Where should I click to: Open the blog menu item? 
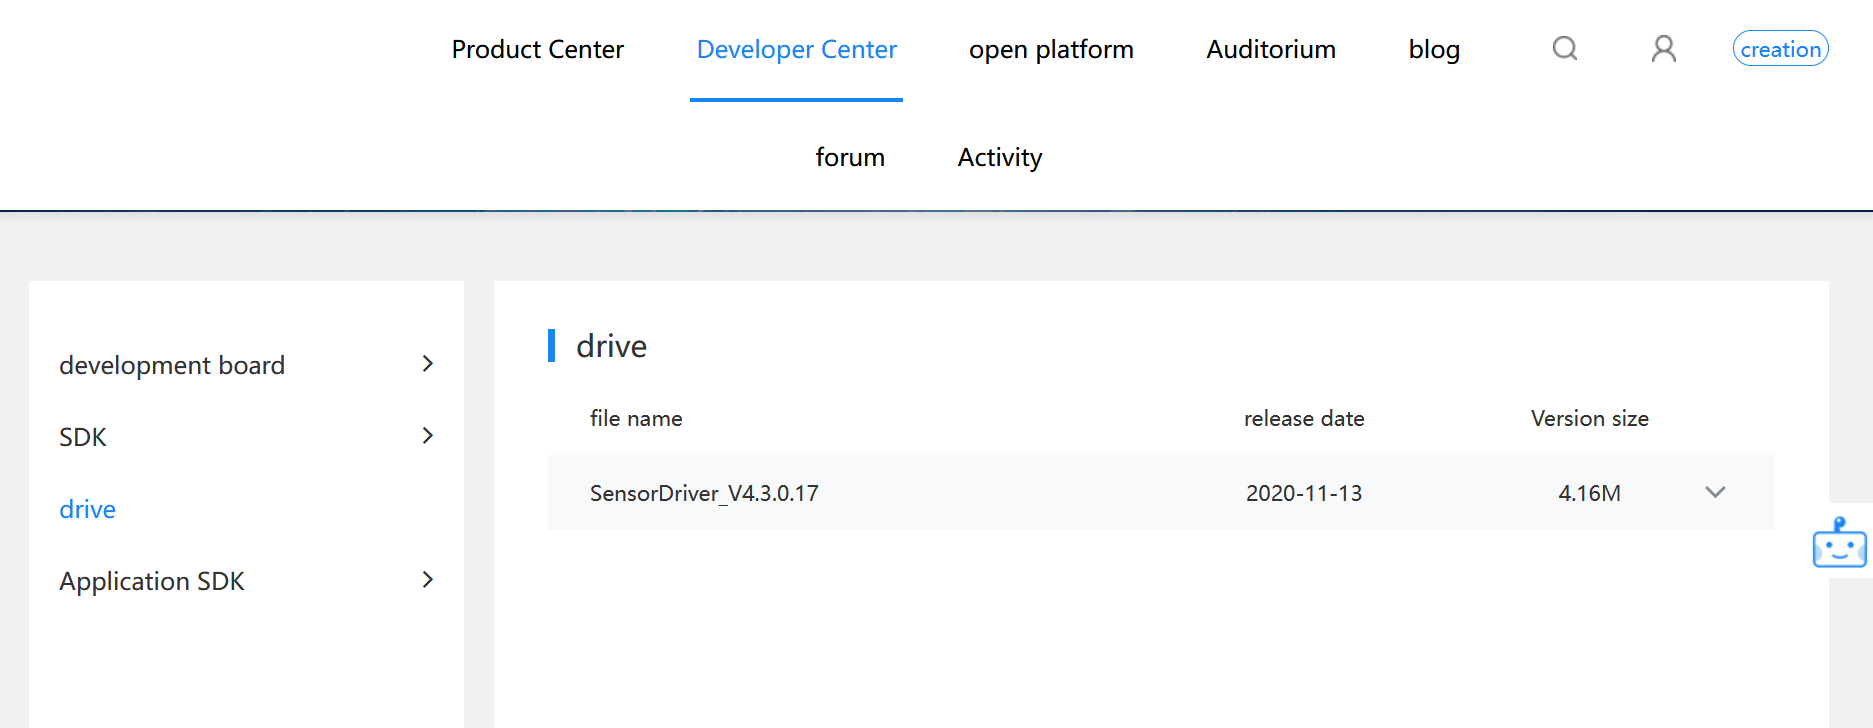[x=1434, y=49]
